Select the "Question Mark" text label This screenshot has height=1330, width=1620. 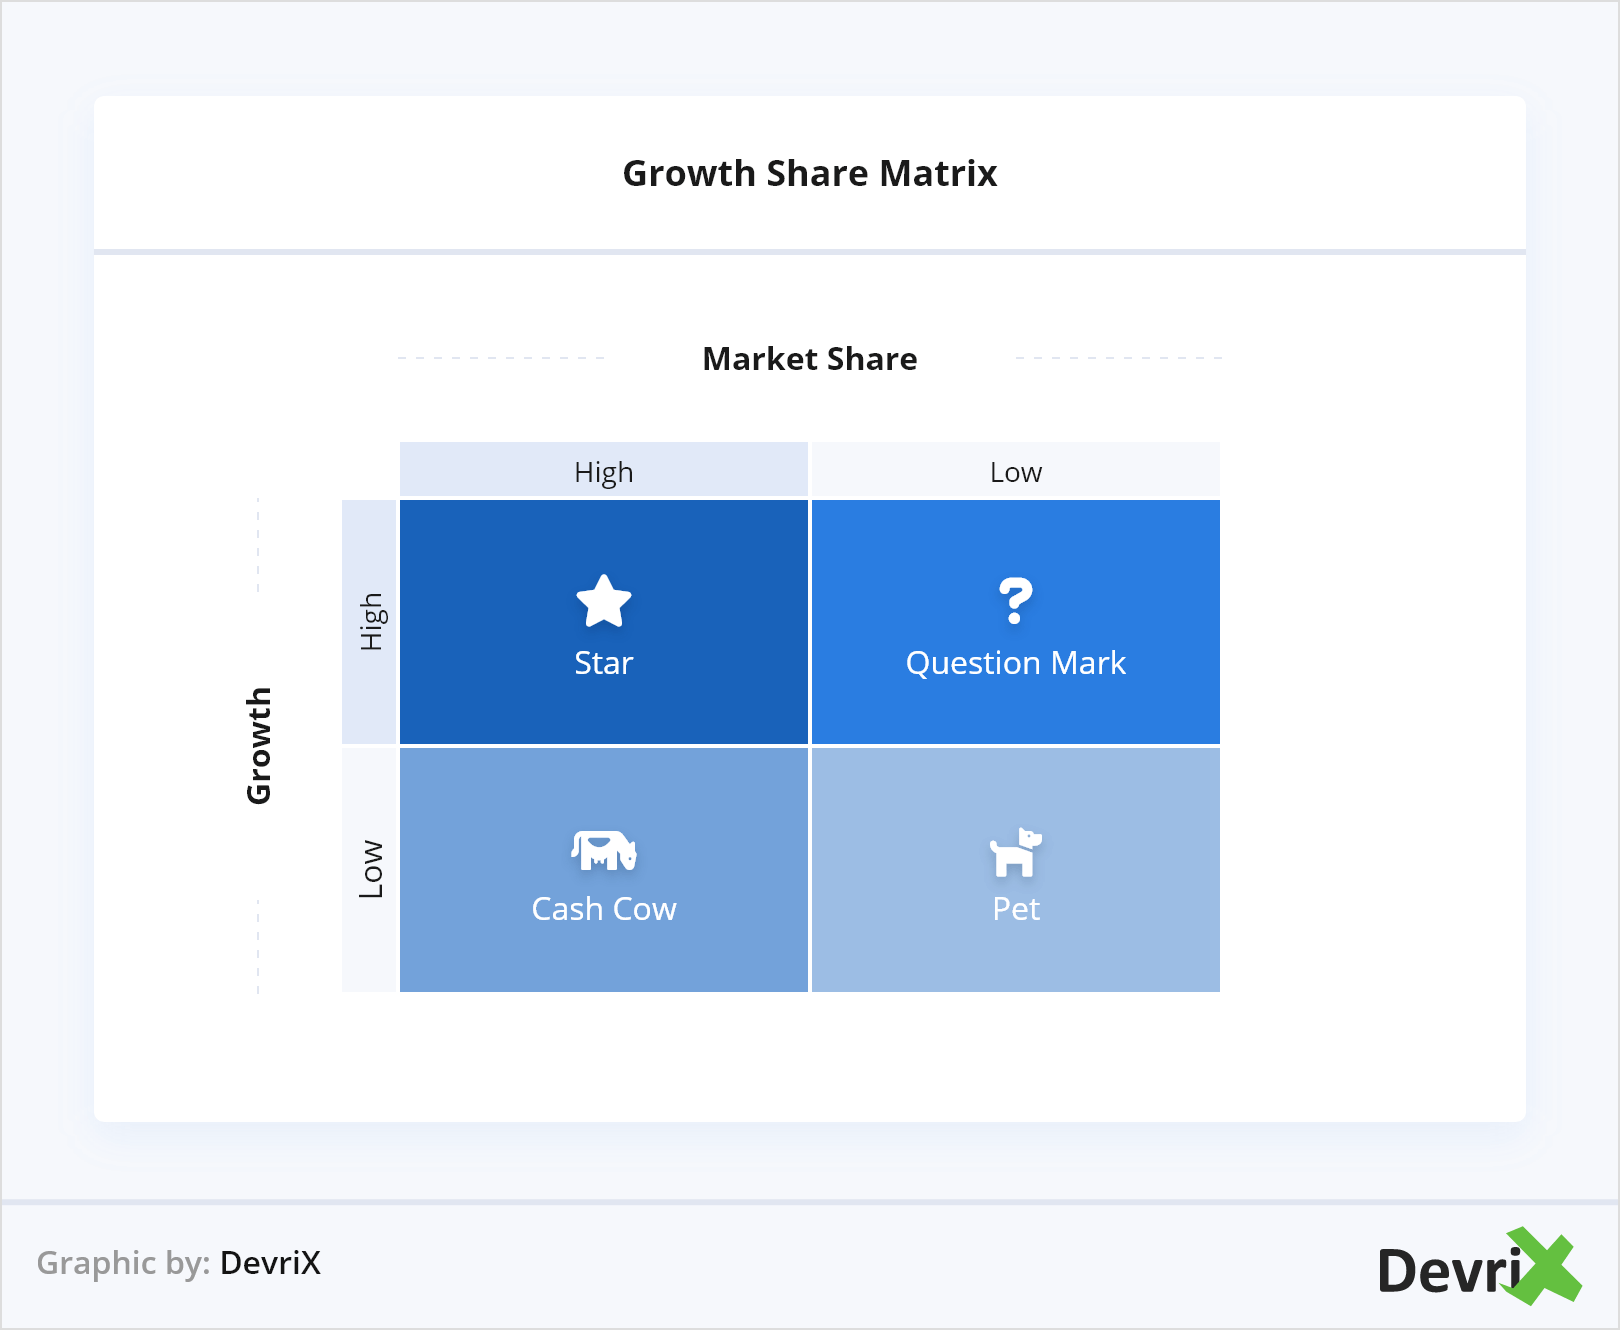coord(1015,663)
